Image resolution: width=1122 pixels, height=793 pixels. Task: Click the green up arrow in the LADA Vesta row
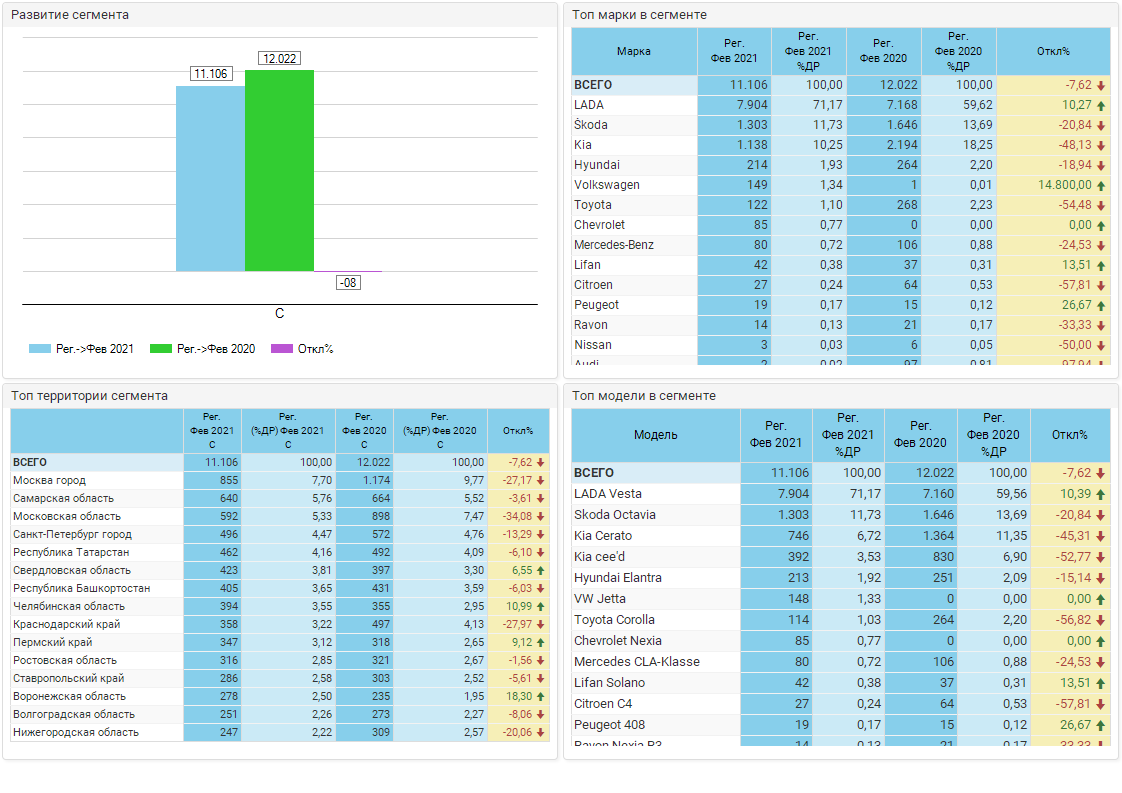click(1101, 494)
